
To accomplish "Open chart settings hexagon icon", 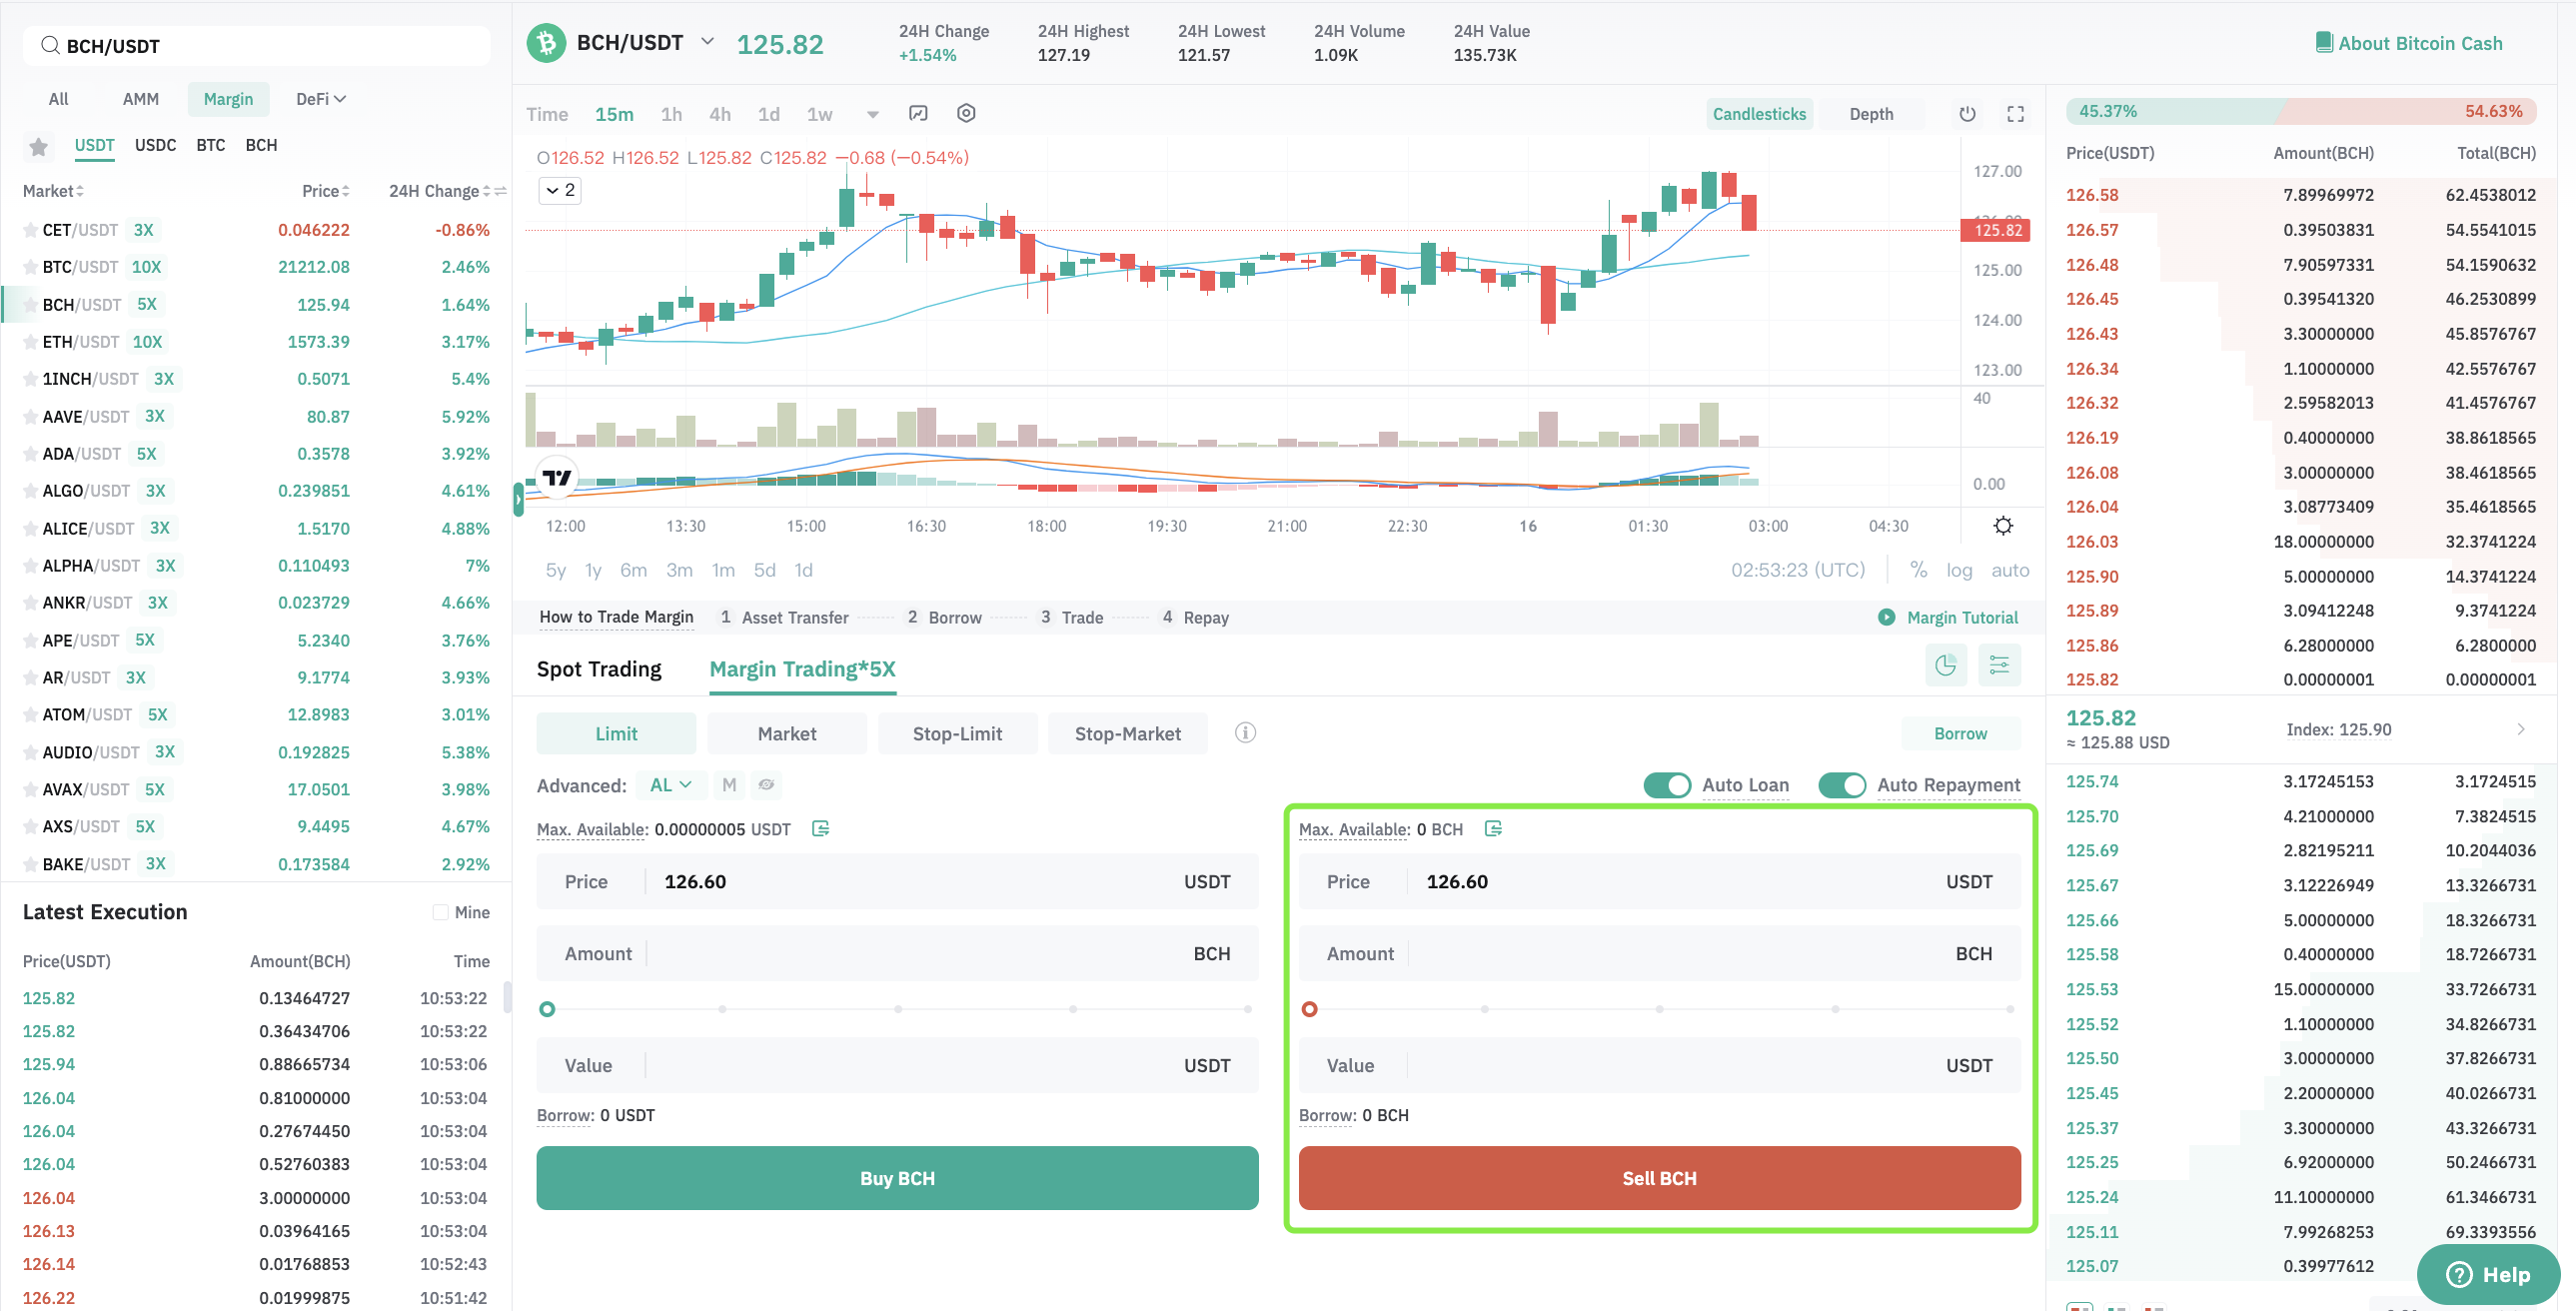I will point(966,113).
